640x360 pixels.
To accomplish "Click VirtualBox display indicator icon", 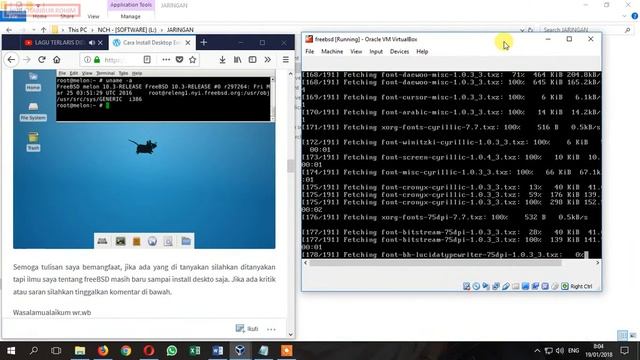I will (525, 286).
